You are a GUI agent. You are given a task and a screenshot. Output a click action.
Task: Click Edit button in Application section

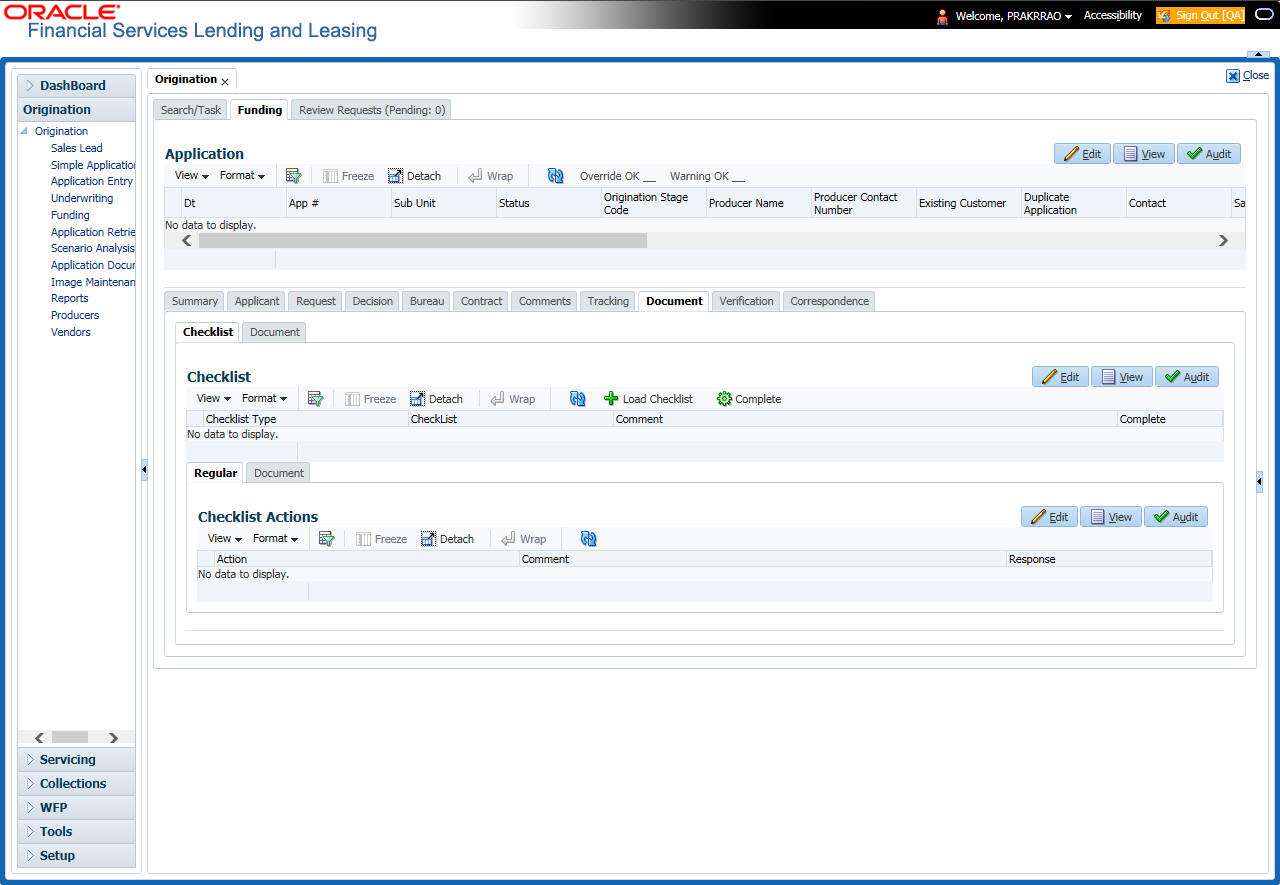pyautogui.click(x=1082, y=154)
